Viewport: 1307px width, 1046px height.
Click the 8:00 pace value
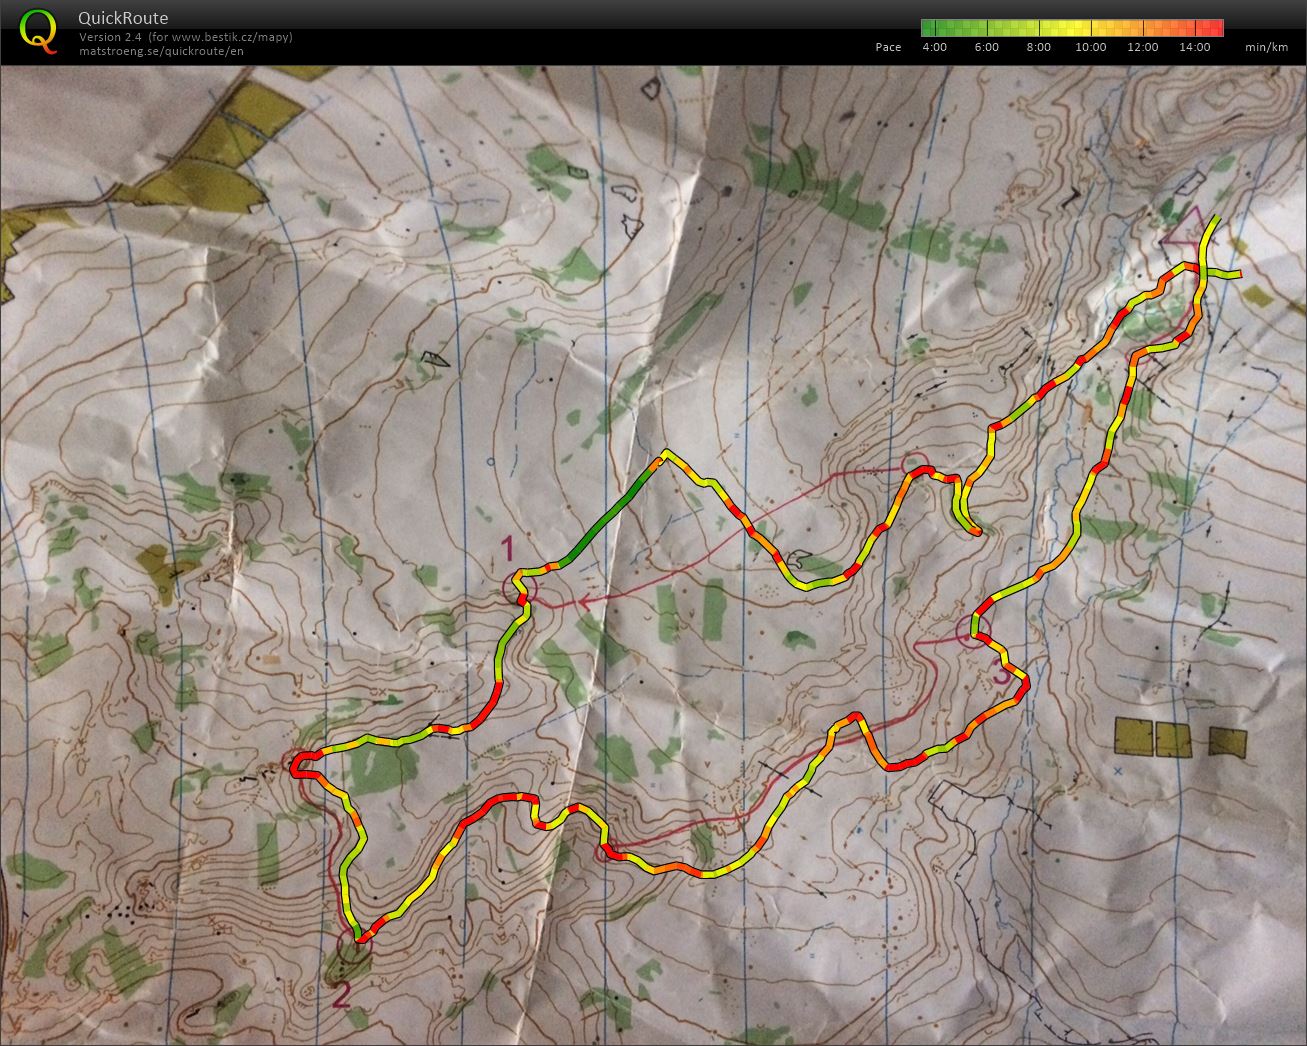[1038, 47]
